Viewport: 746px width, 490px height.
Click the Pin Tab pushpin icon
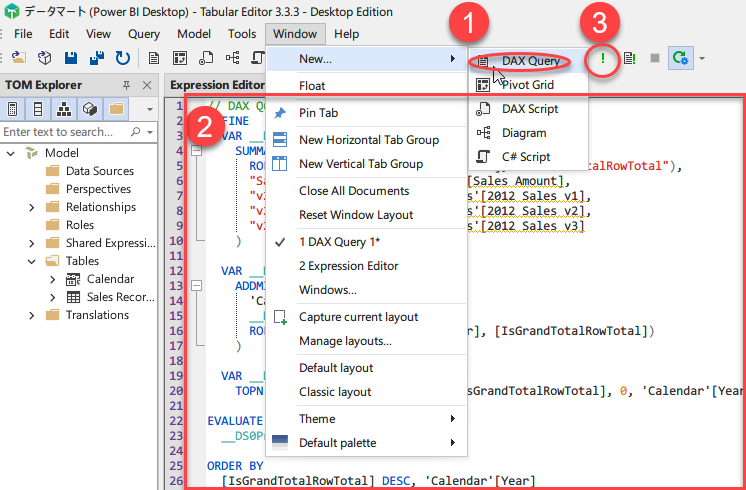pyautogui.click(x=280, y=113)
